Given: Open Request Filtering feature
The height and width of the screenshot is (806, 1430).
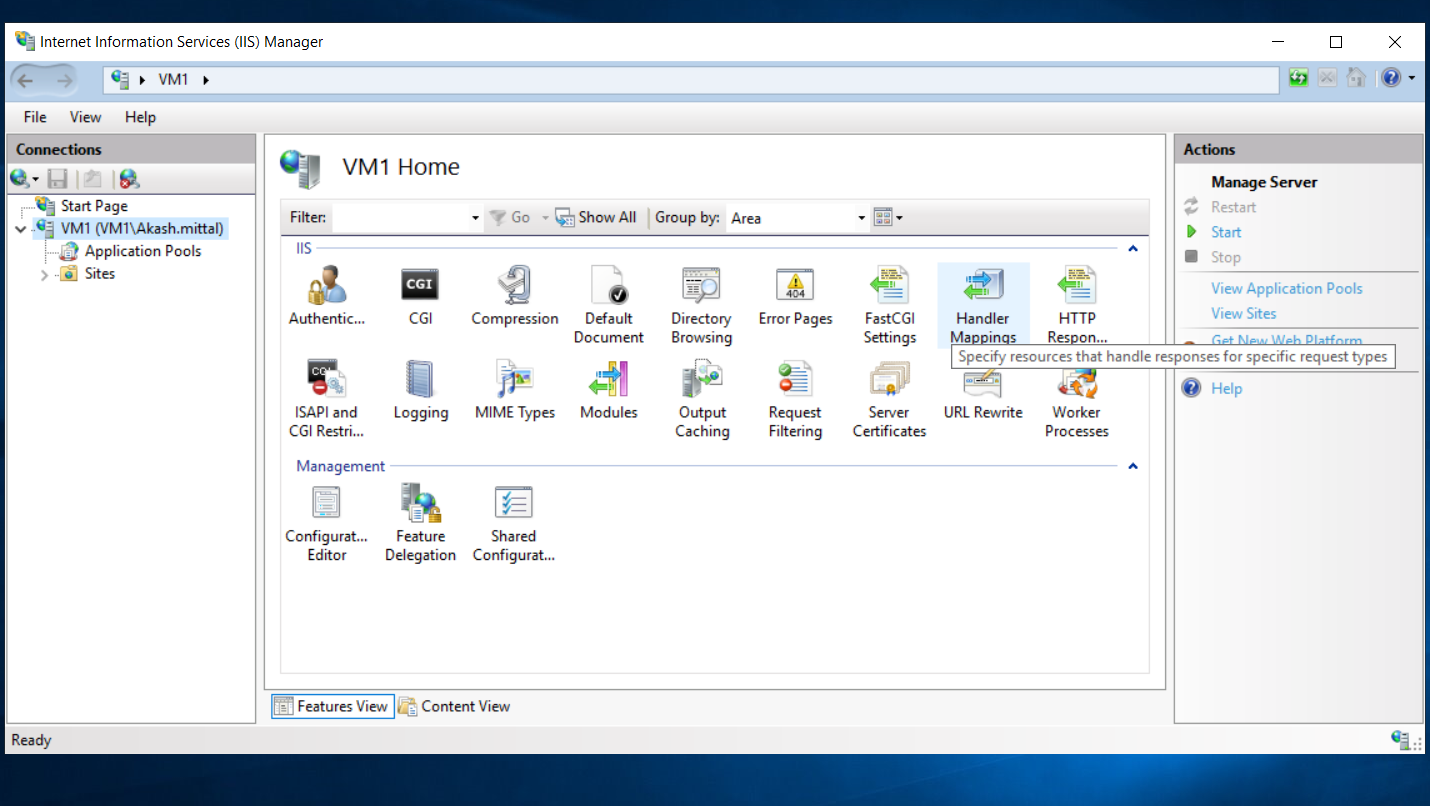Looking at the screenshot, I should pos(795,399).
